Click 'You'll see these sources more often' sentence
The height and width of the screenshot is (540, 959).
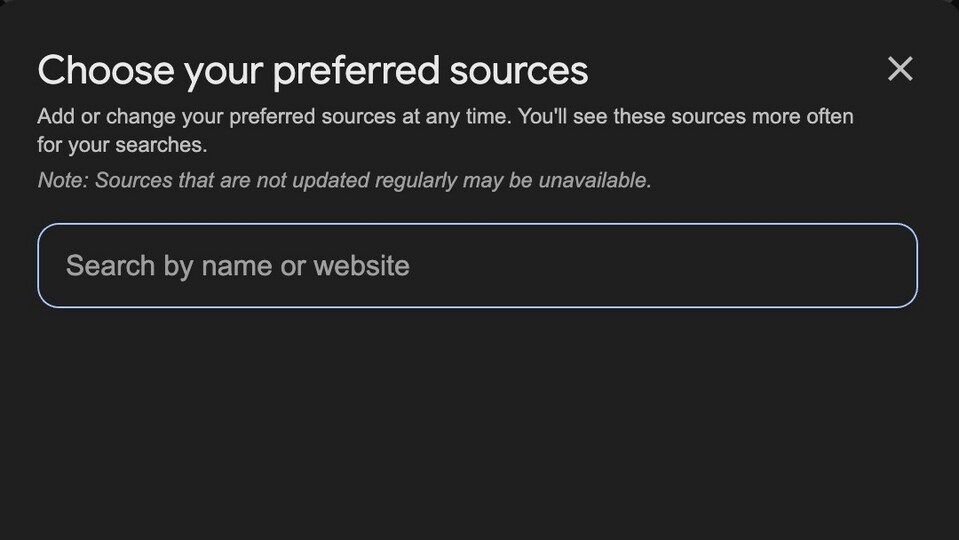click(686, 116)
